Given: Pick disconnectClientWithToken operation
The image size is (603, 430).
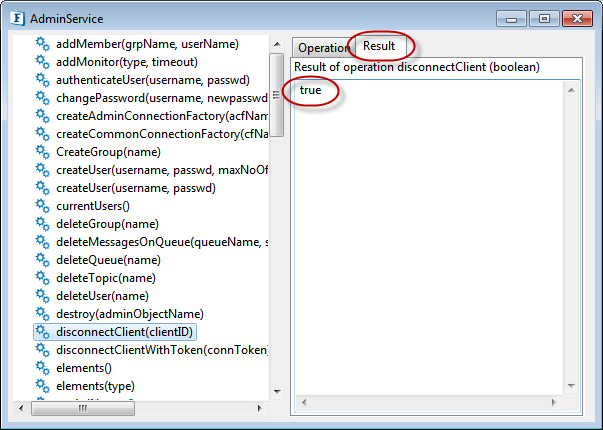Looking at the screenshot, I should [x=162, y=350].
